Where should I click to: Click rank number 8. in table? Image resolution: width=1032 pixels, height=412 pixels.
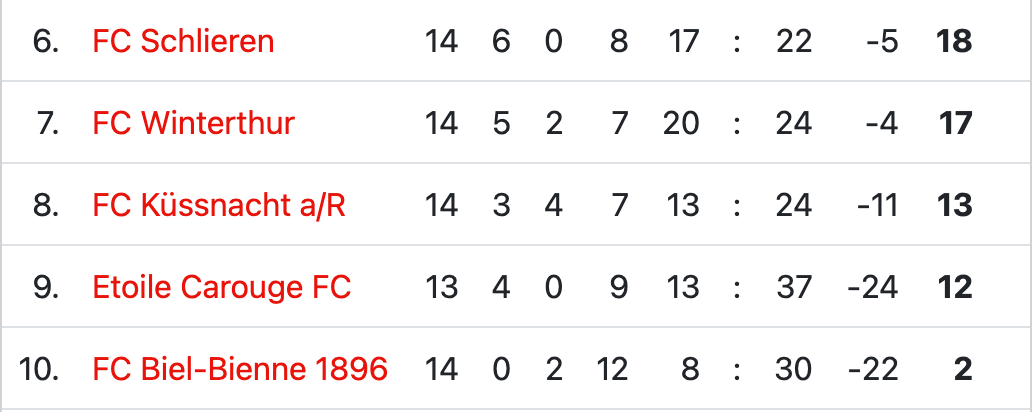pos(45,205)
